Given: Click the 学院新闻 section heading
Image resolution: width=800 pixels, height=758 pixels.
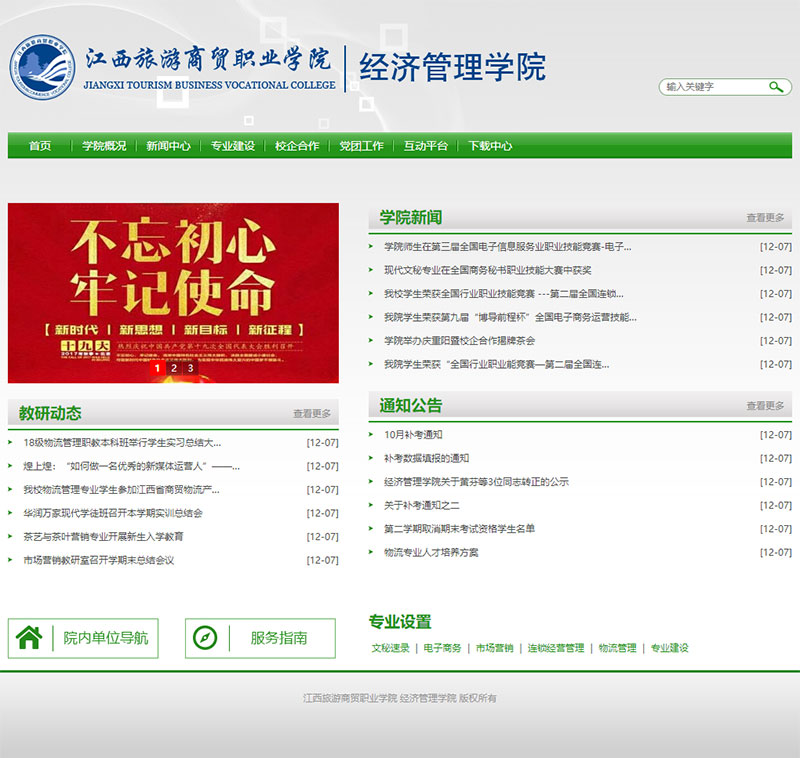Looking at the screenshot, I should pos(411,217).
